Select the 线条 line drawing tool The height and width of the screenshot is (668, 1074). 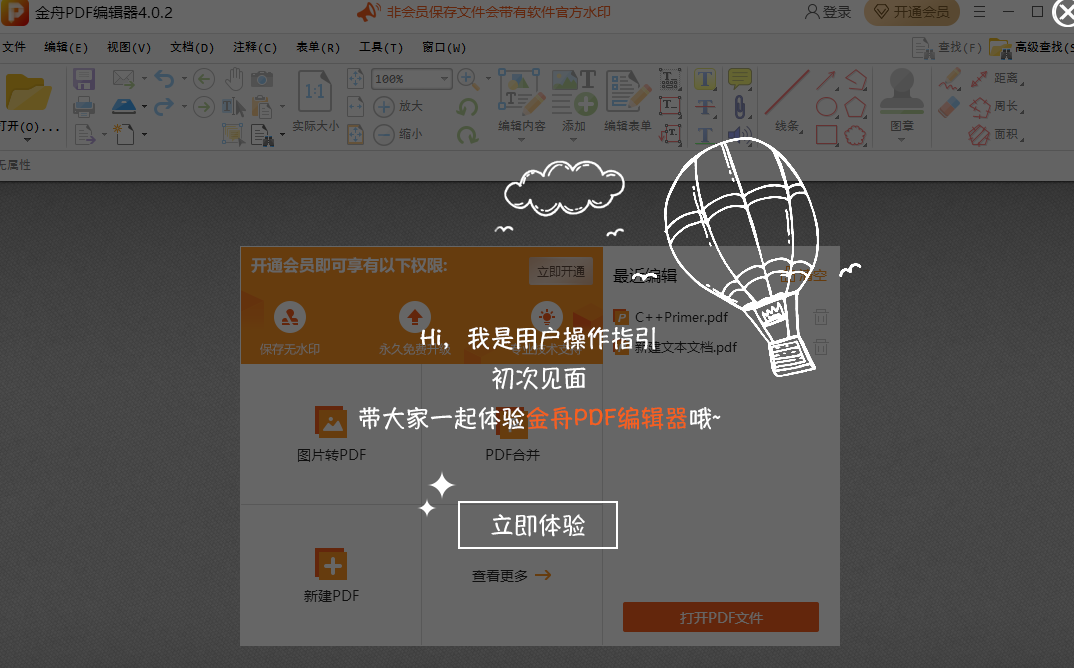787,92
